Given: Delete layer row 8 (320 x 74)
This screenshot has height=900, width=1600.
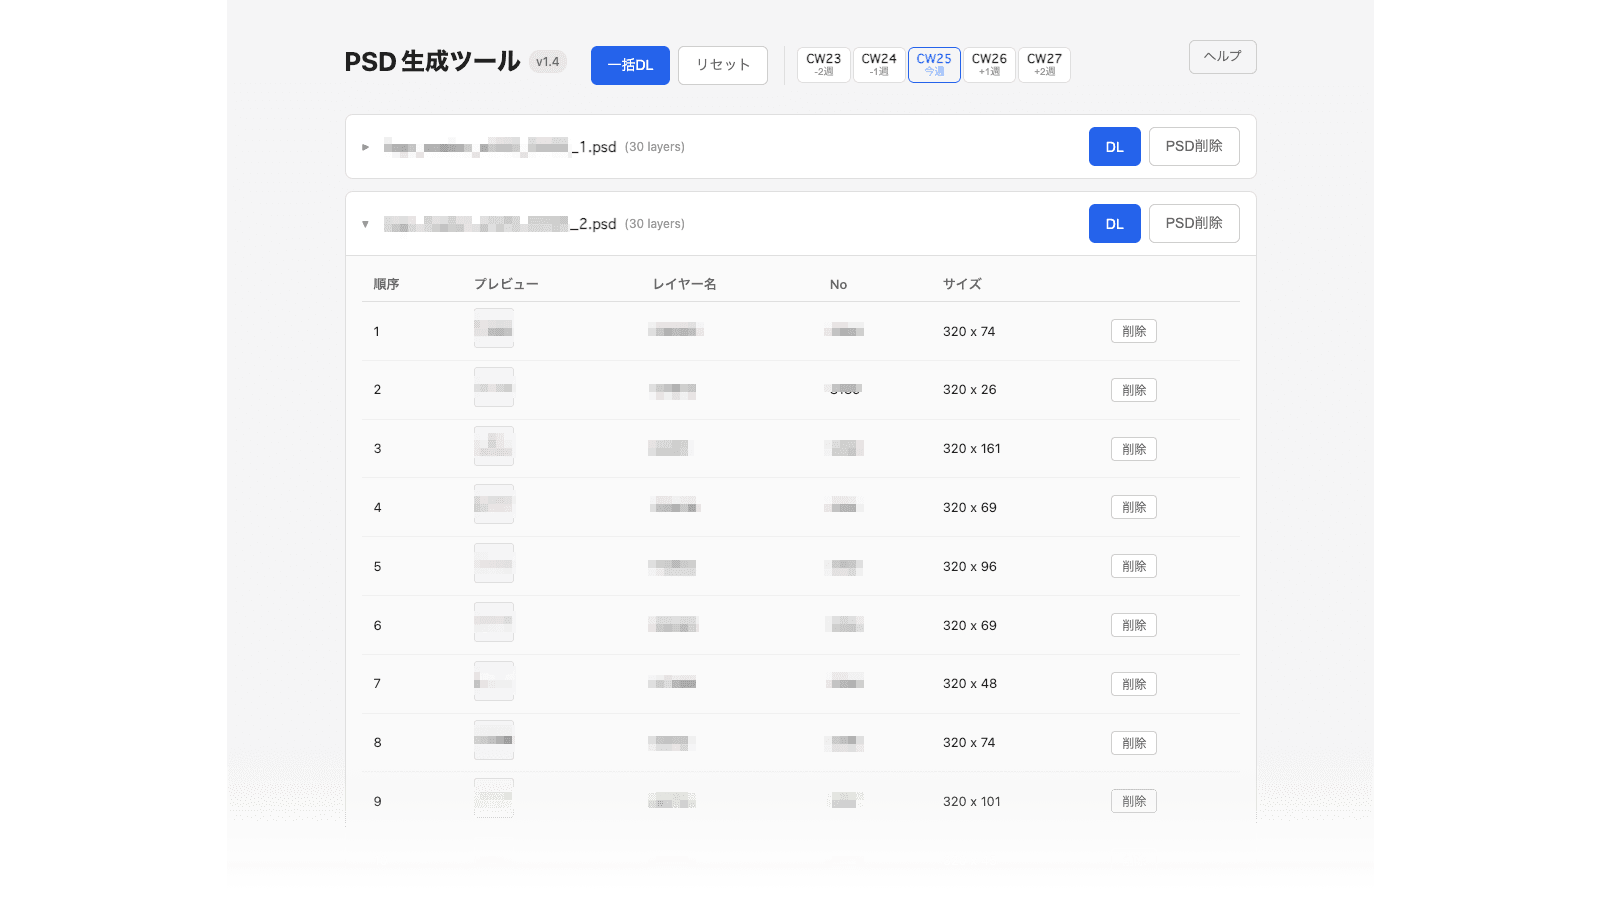Looking at the screenshot, I should click(1134, 743).
